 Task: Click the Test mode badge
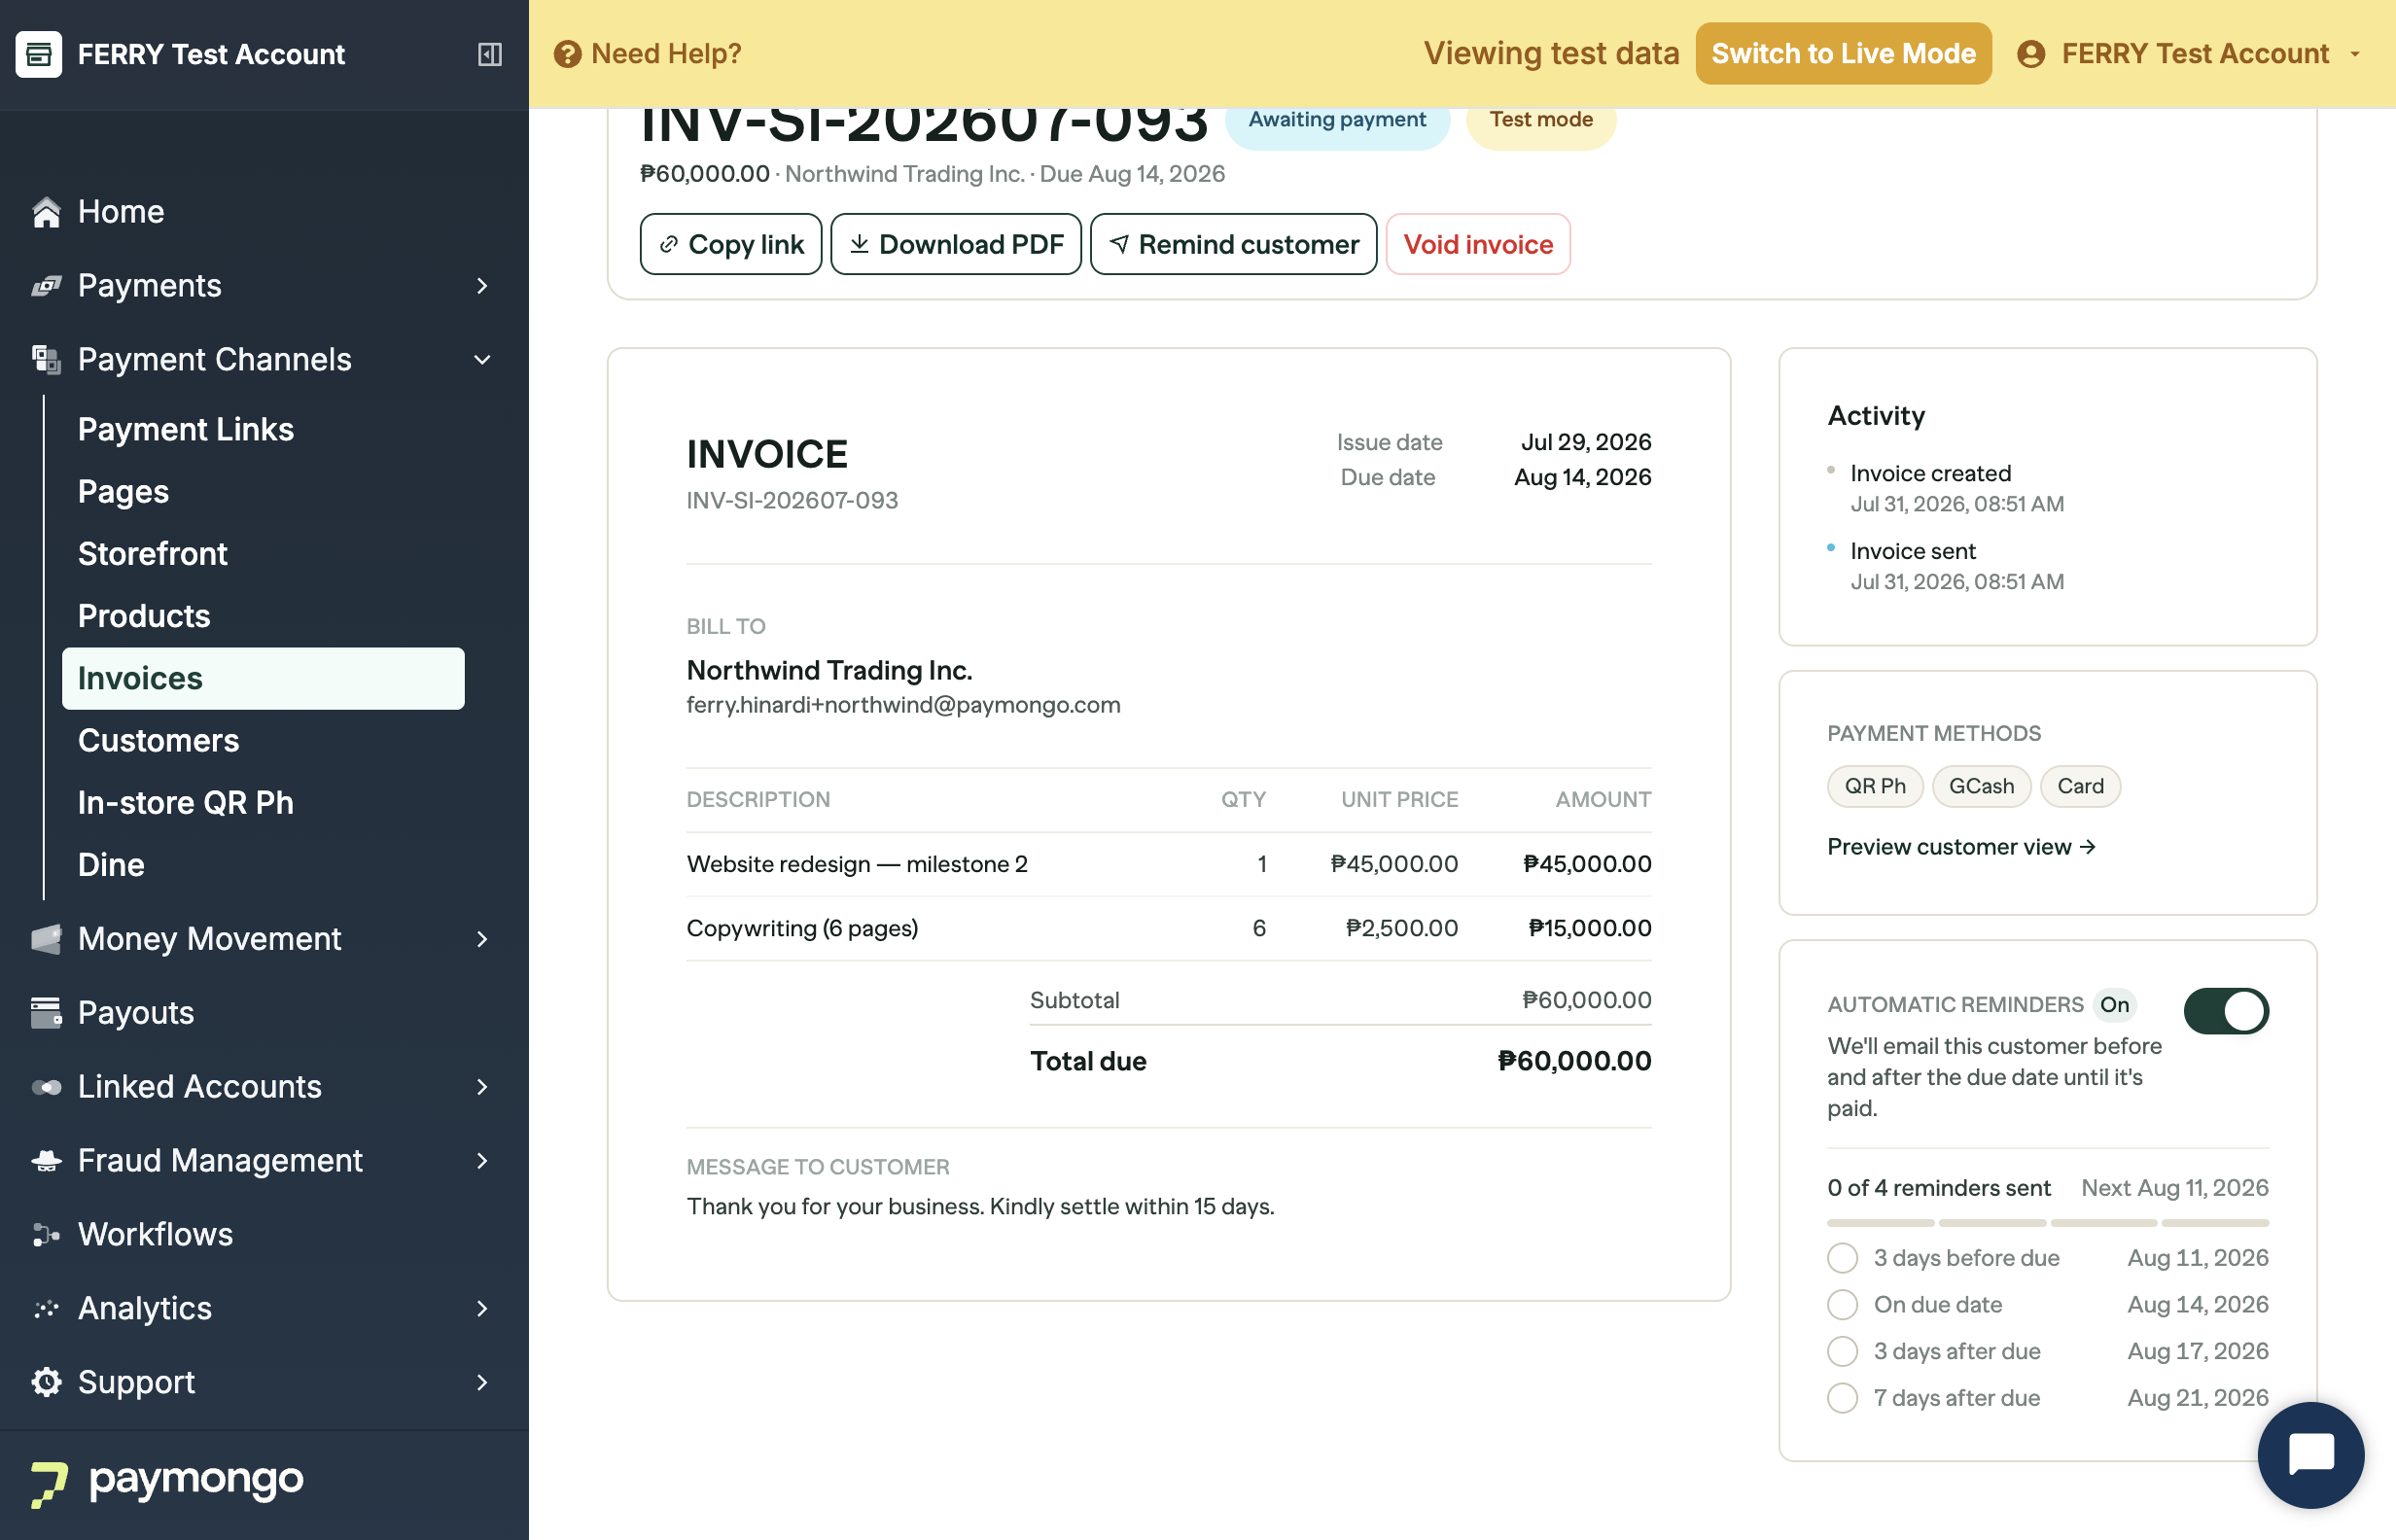point(1541,121)
